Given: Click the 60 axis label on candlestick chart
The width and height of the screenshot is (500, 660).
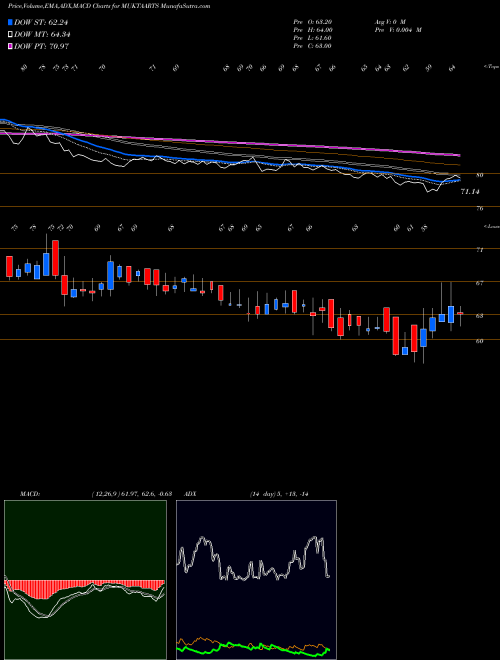Looking at the screenshot, I should pyautogui.click(x=479, y=341).
